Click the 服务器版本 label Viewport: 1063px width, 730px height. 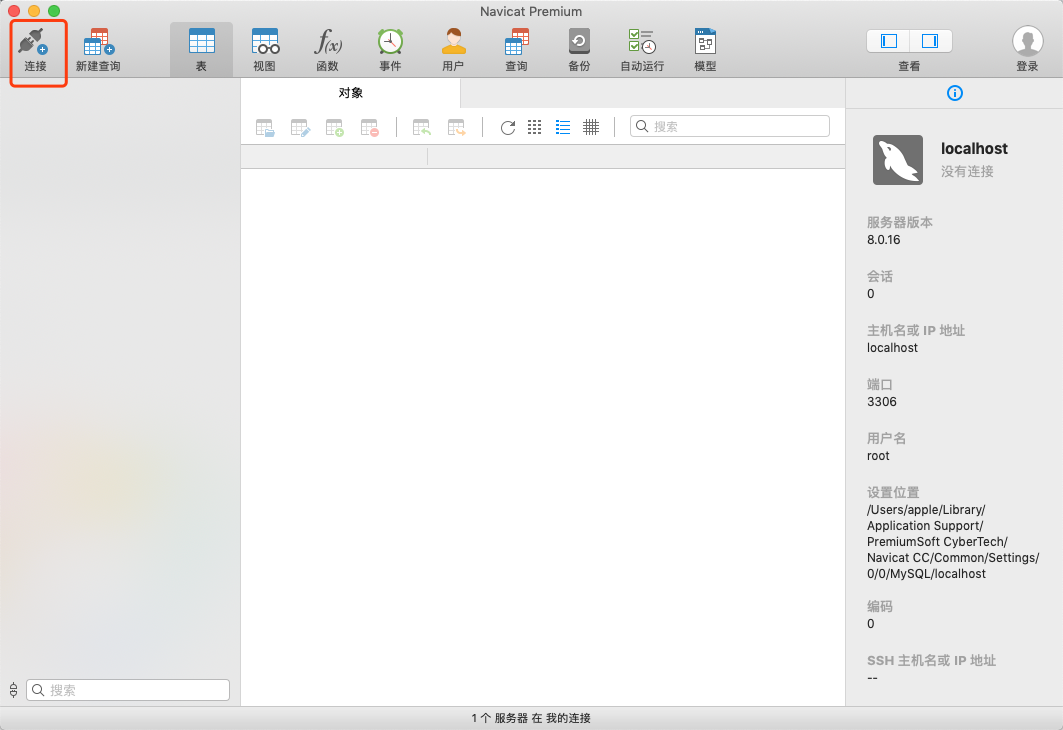[900, 222]
